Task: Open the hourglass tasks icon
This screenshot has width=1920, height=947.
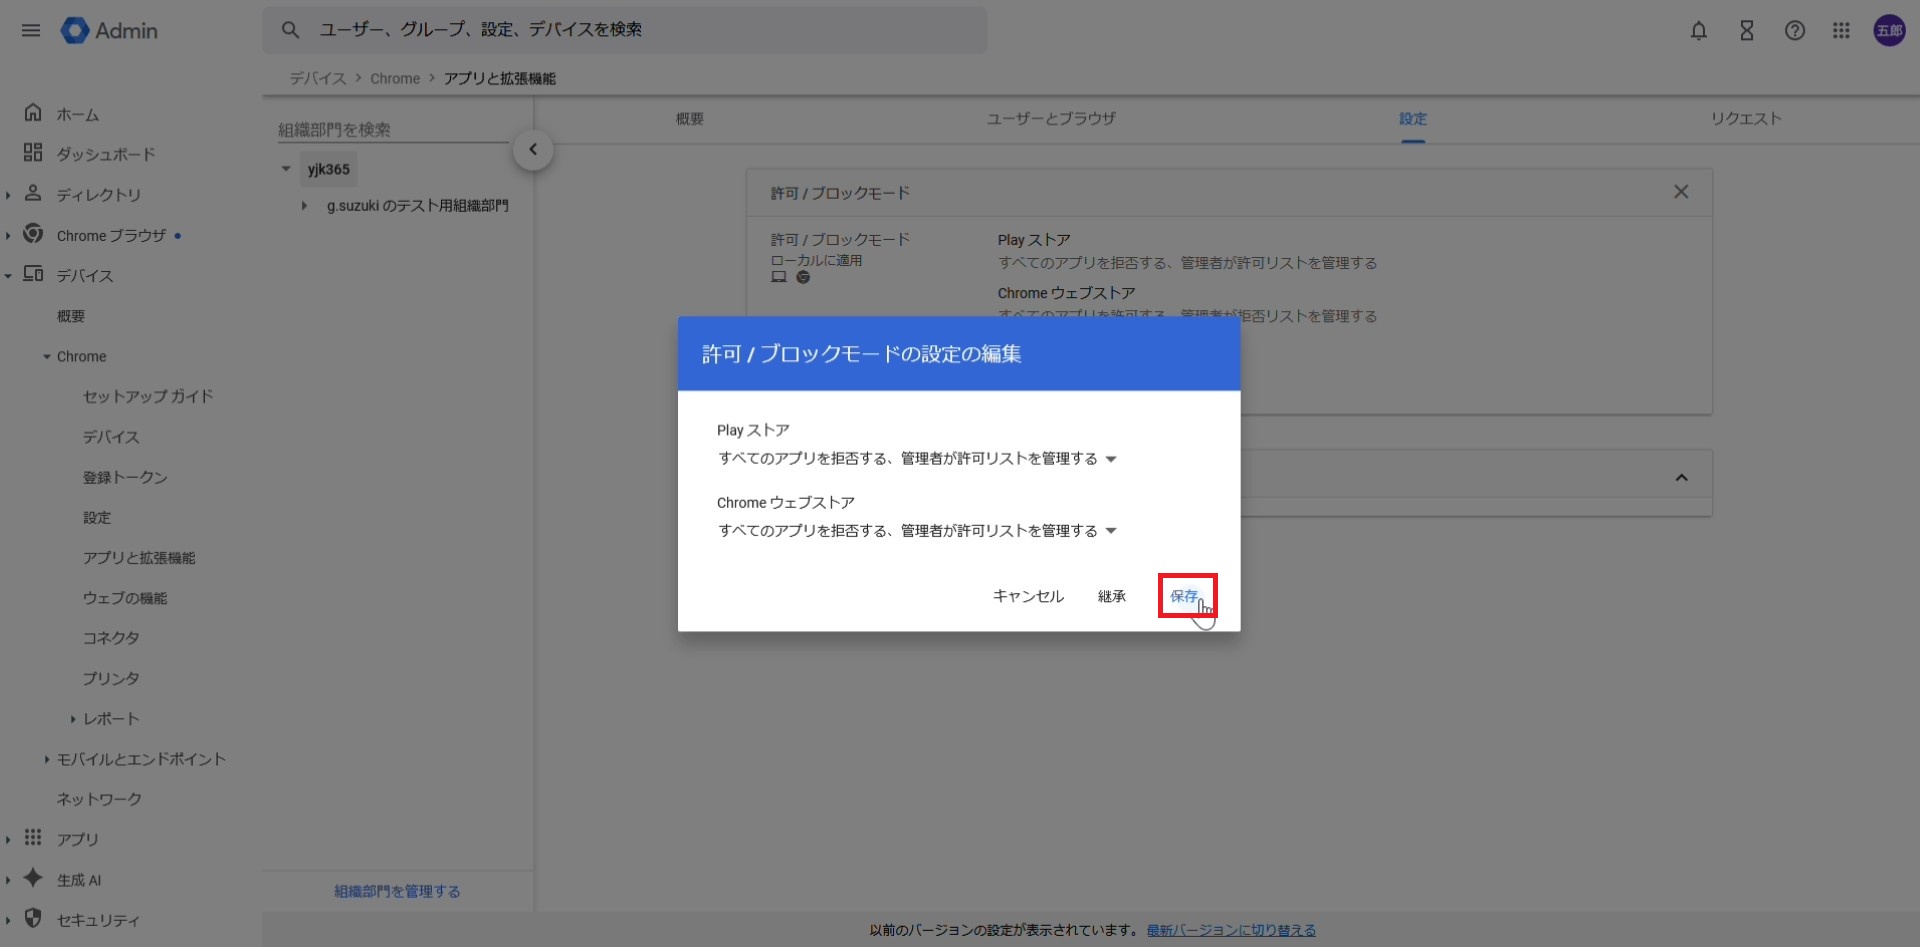Action: (1746, 31)
